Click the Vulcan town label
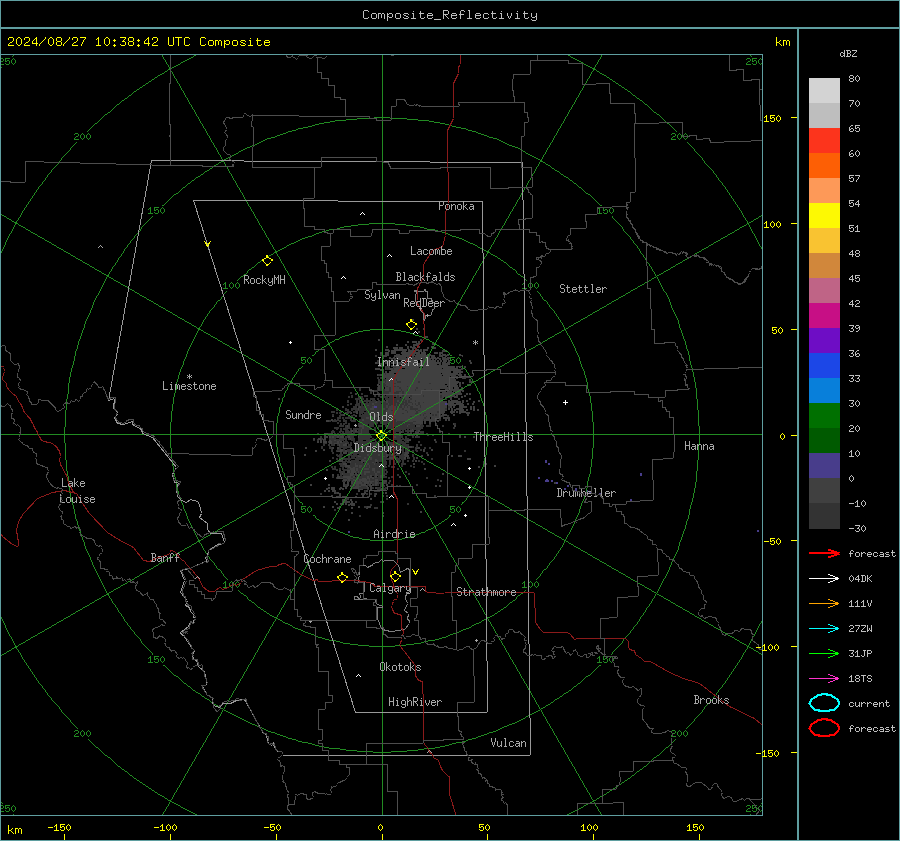 (x=509, y=743)
